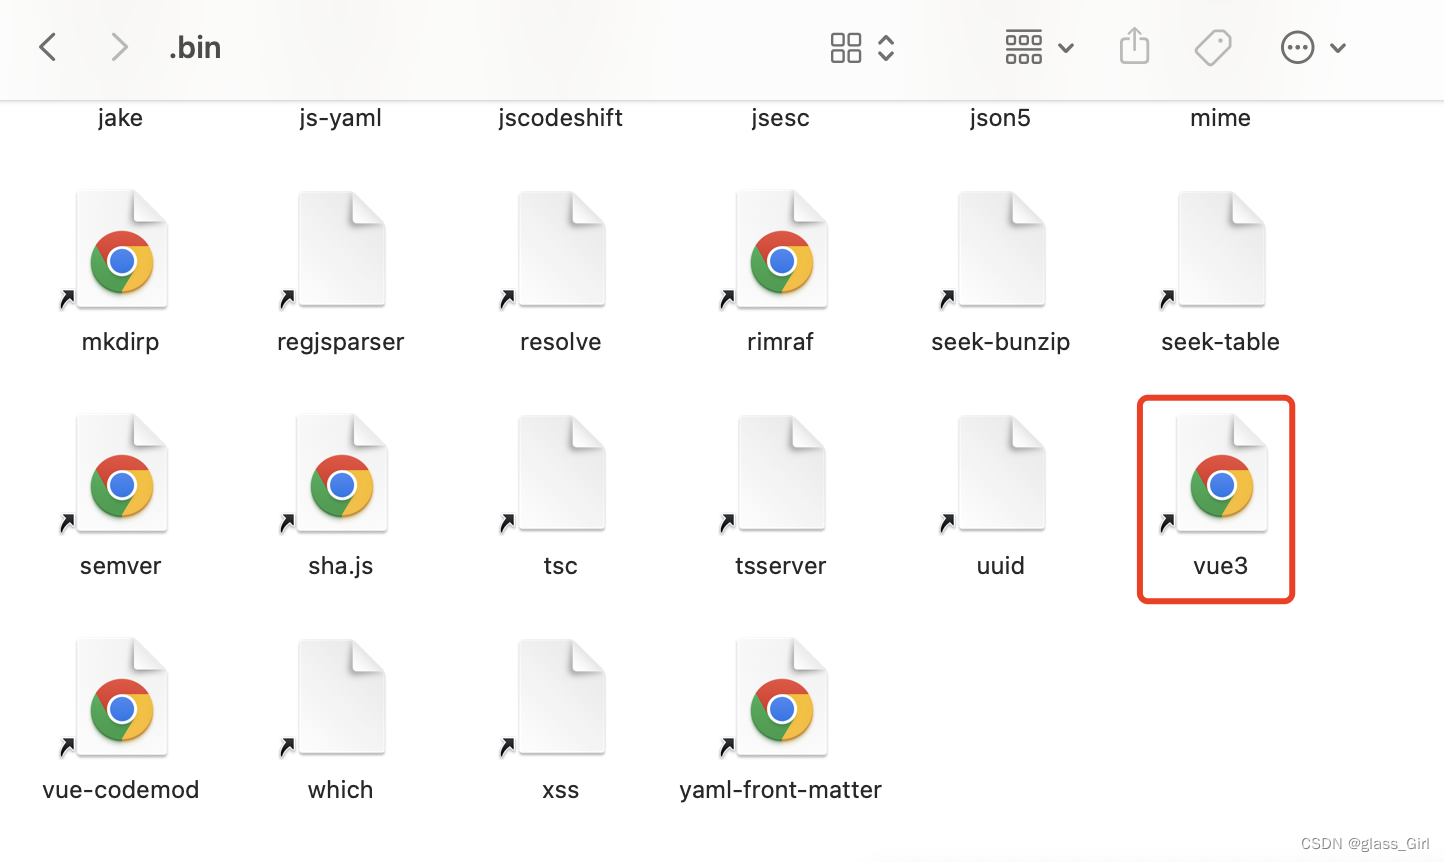Select the sha.js file icon

tap(341, 473)
